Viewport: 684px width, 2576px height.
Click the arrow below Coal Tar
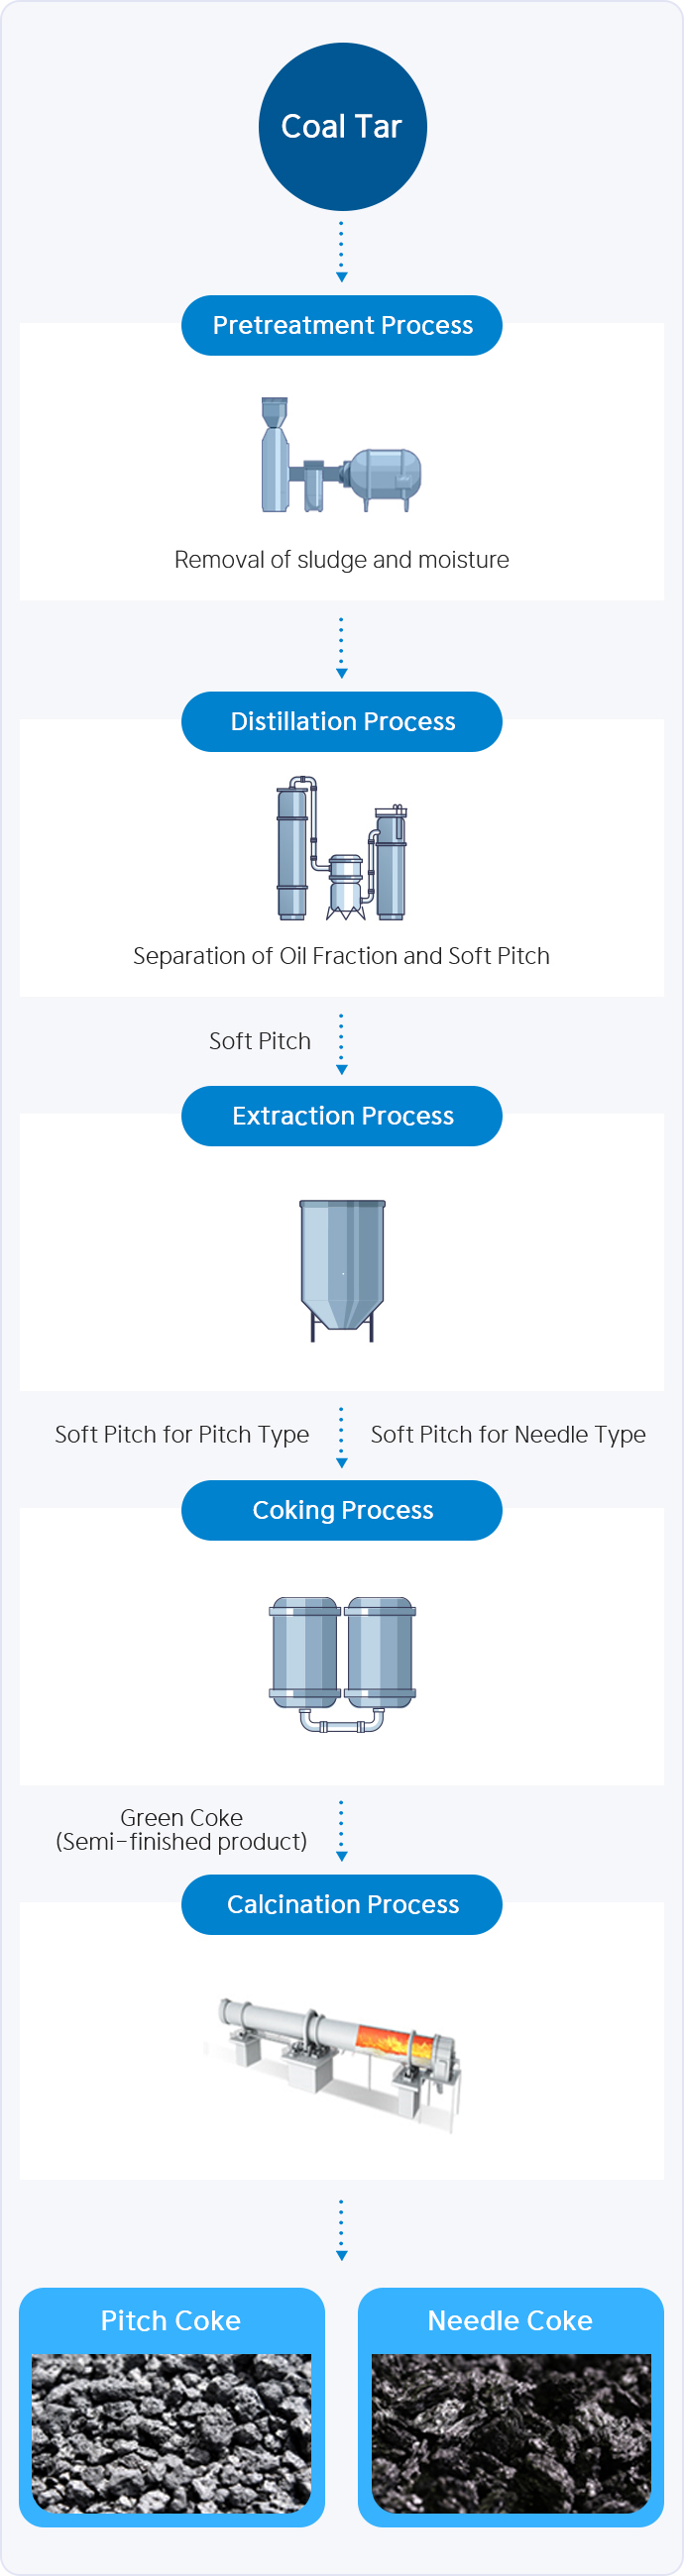coord(342,250)
